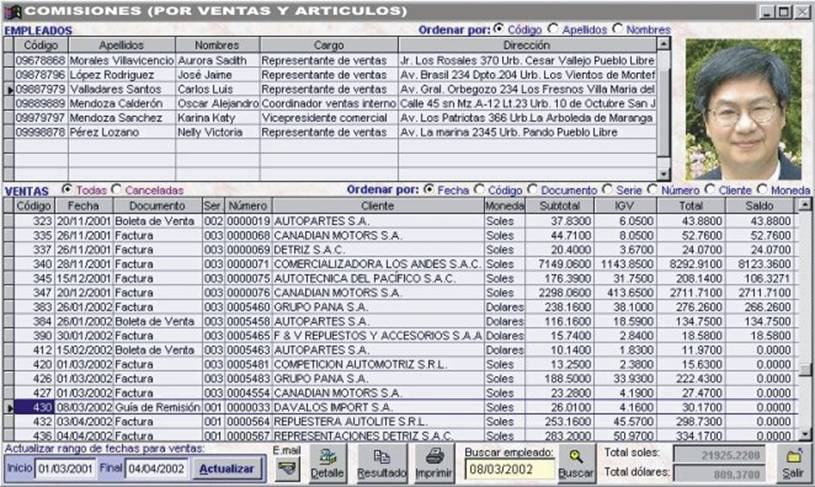815x487 pixels.
Task: Select the Canceladas sales filter
Action: point(116,190)
